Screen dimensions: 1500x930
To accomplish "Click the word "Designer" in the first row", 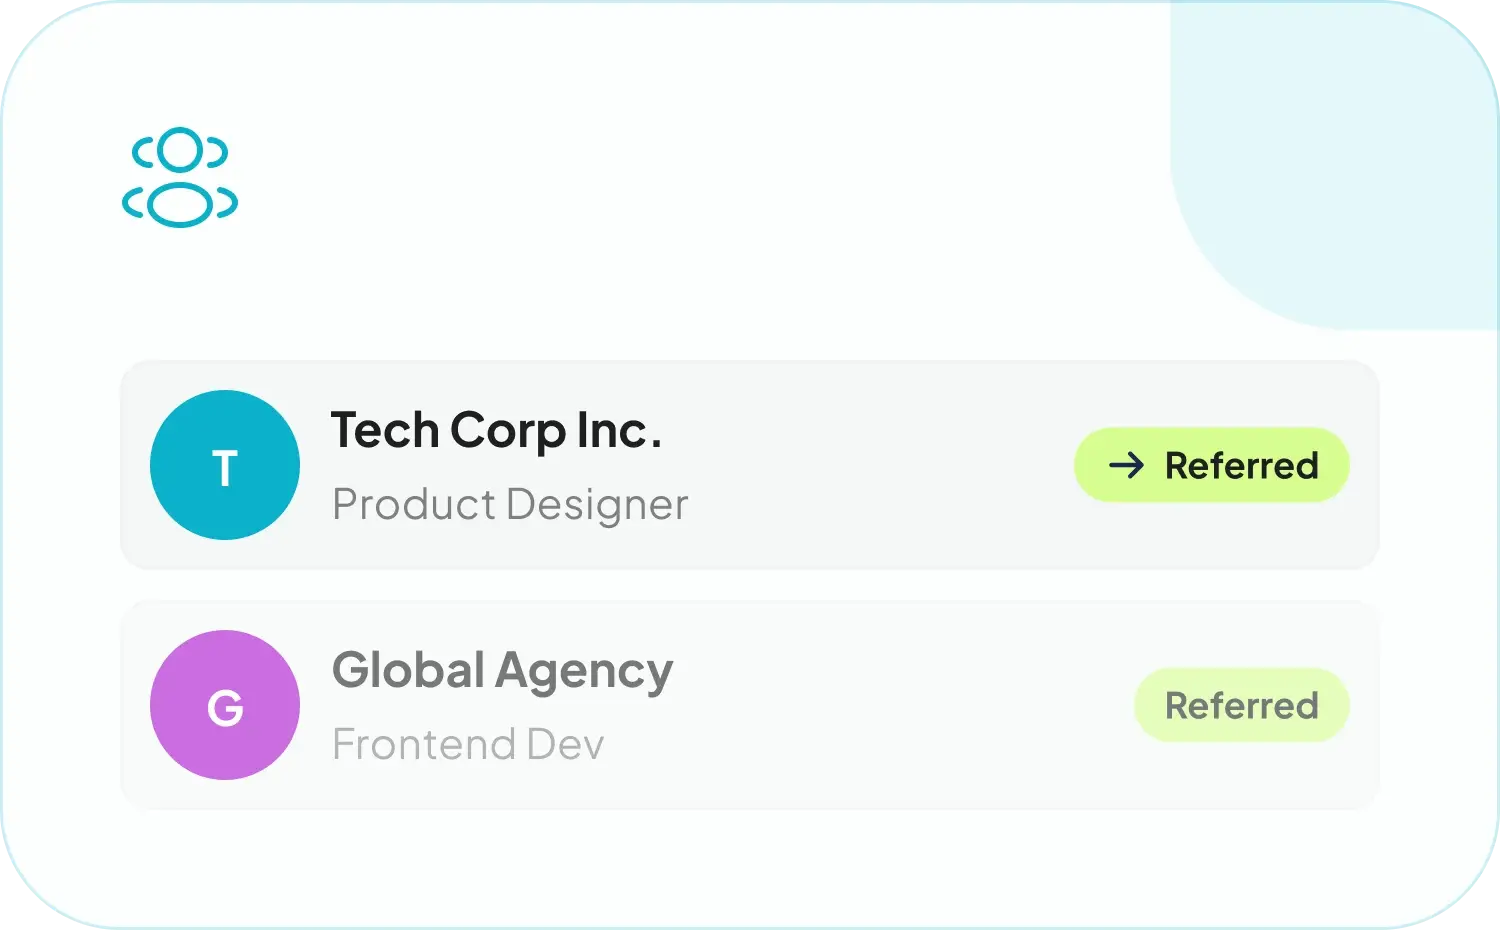I will tap(597, 504).
